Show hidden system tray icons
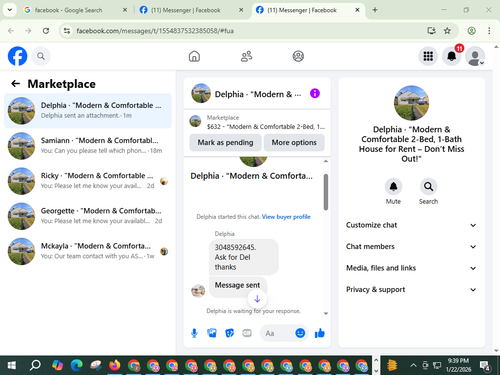The height and width of the screenshot is (375, 500). tap(413, 365)
